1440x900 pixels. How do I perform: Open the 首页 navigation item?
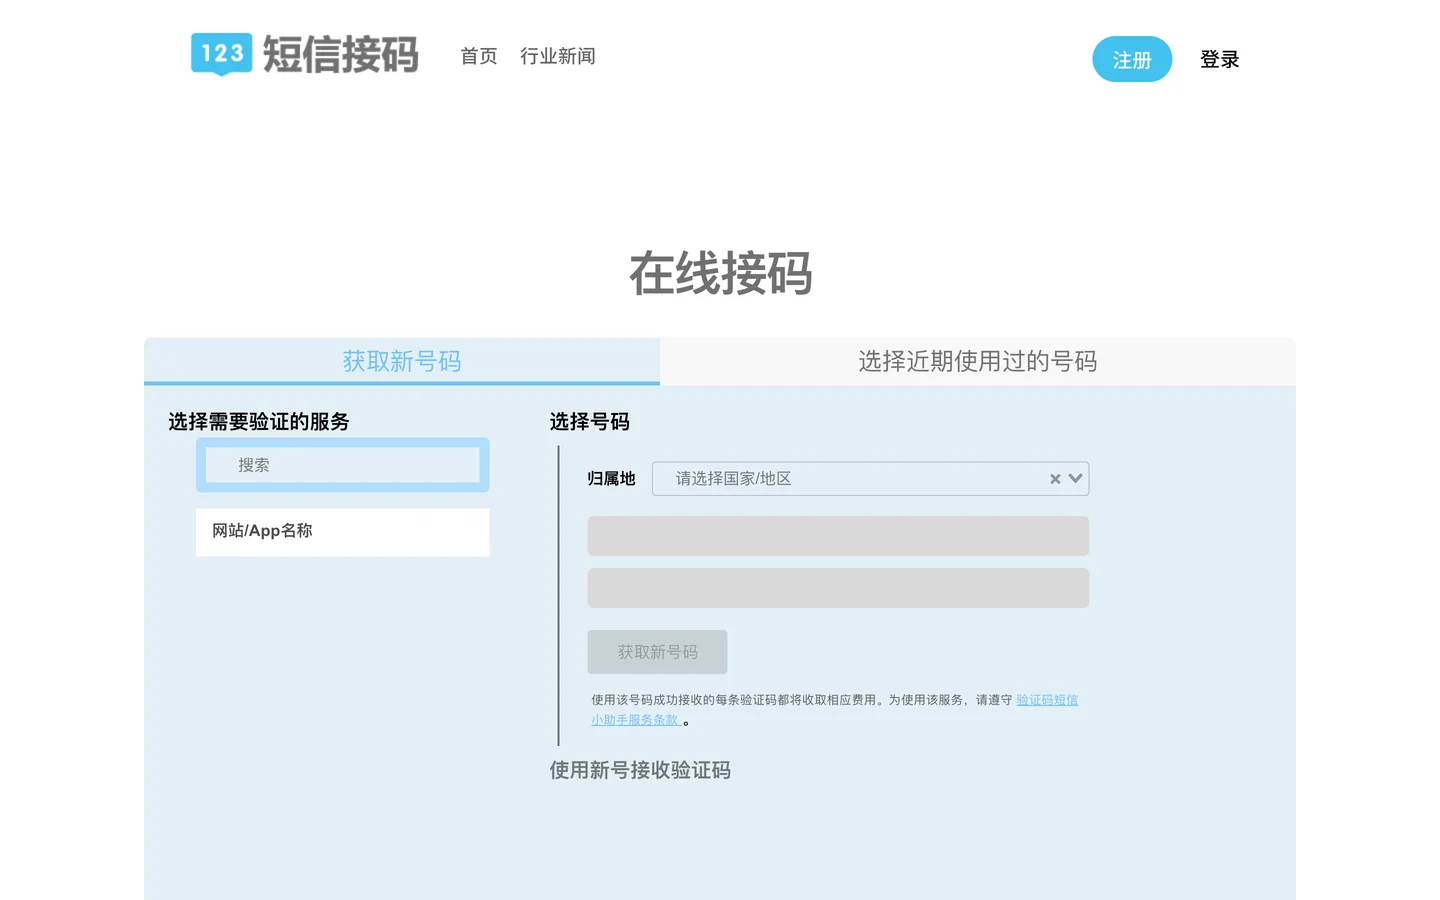click(478, 56)
